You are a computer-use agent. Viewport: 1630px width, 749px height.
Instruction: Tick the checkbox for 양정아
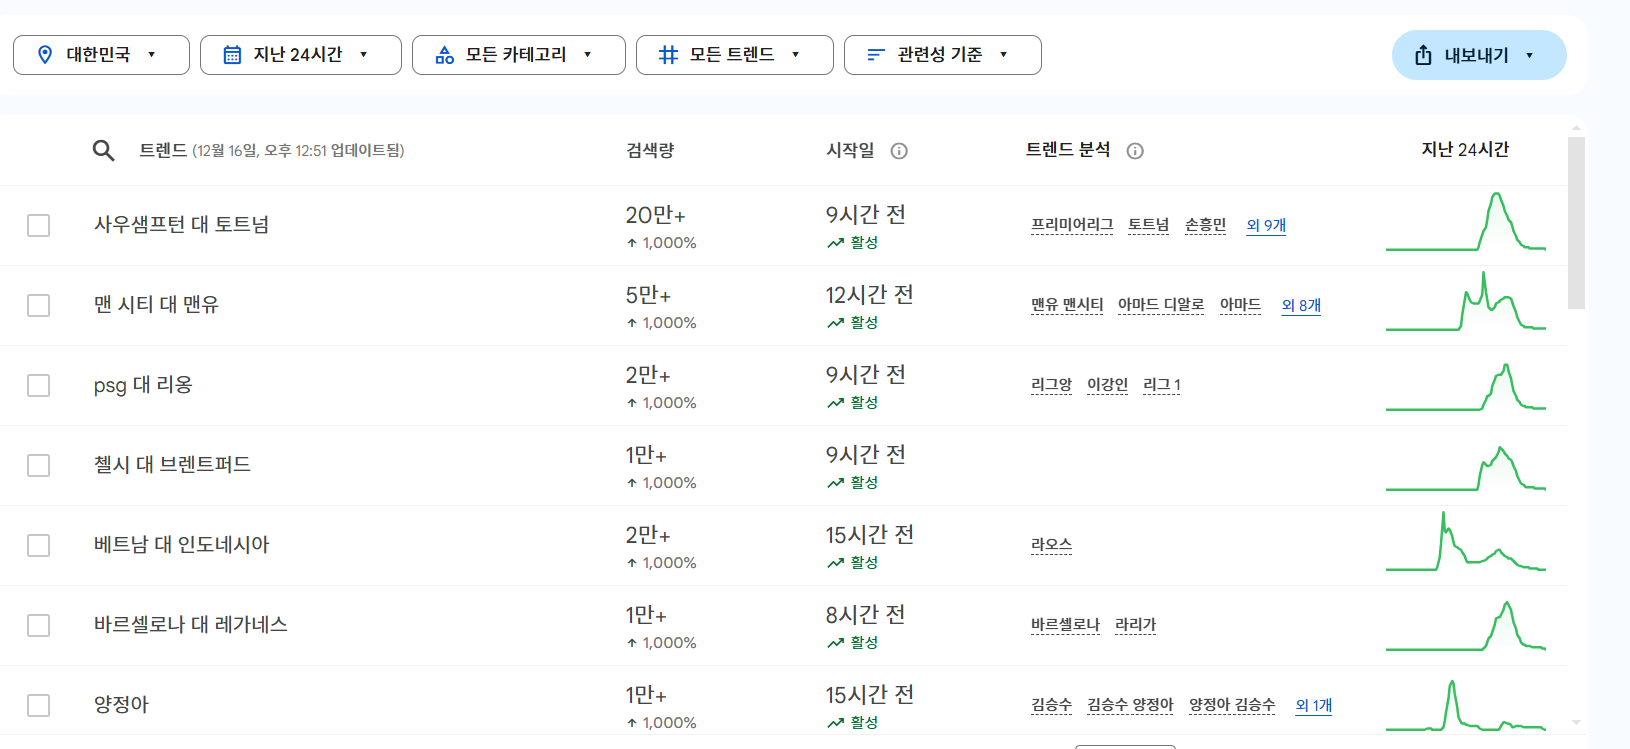[x=39, y=705]
